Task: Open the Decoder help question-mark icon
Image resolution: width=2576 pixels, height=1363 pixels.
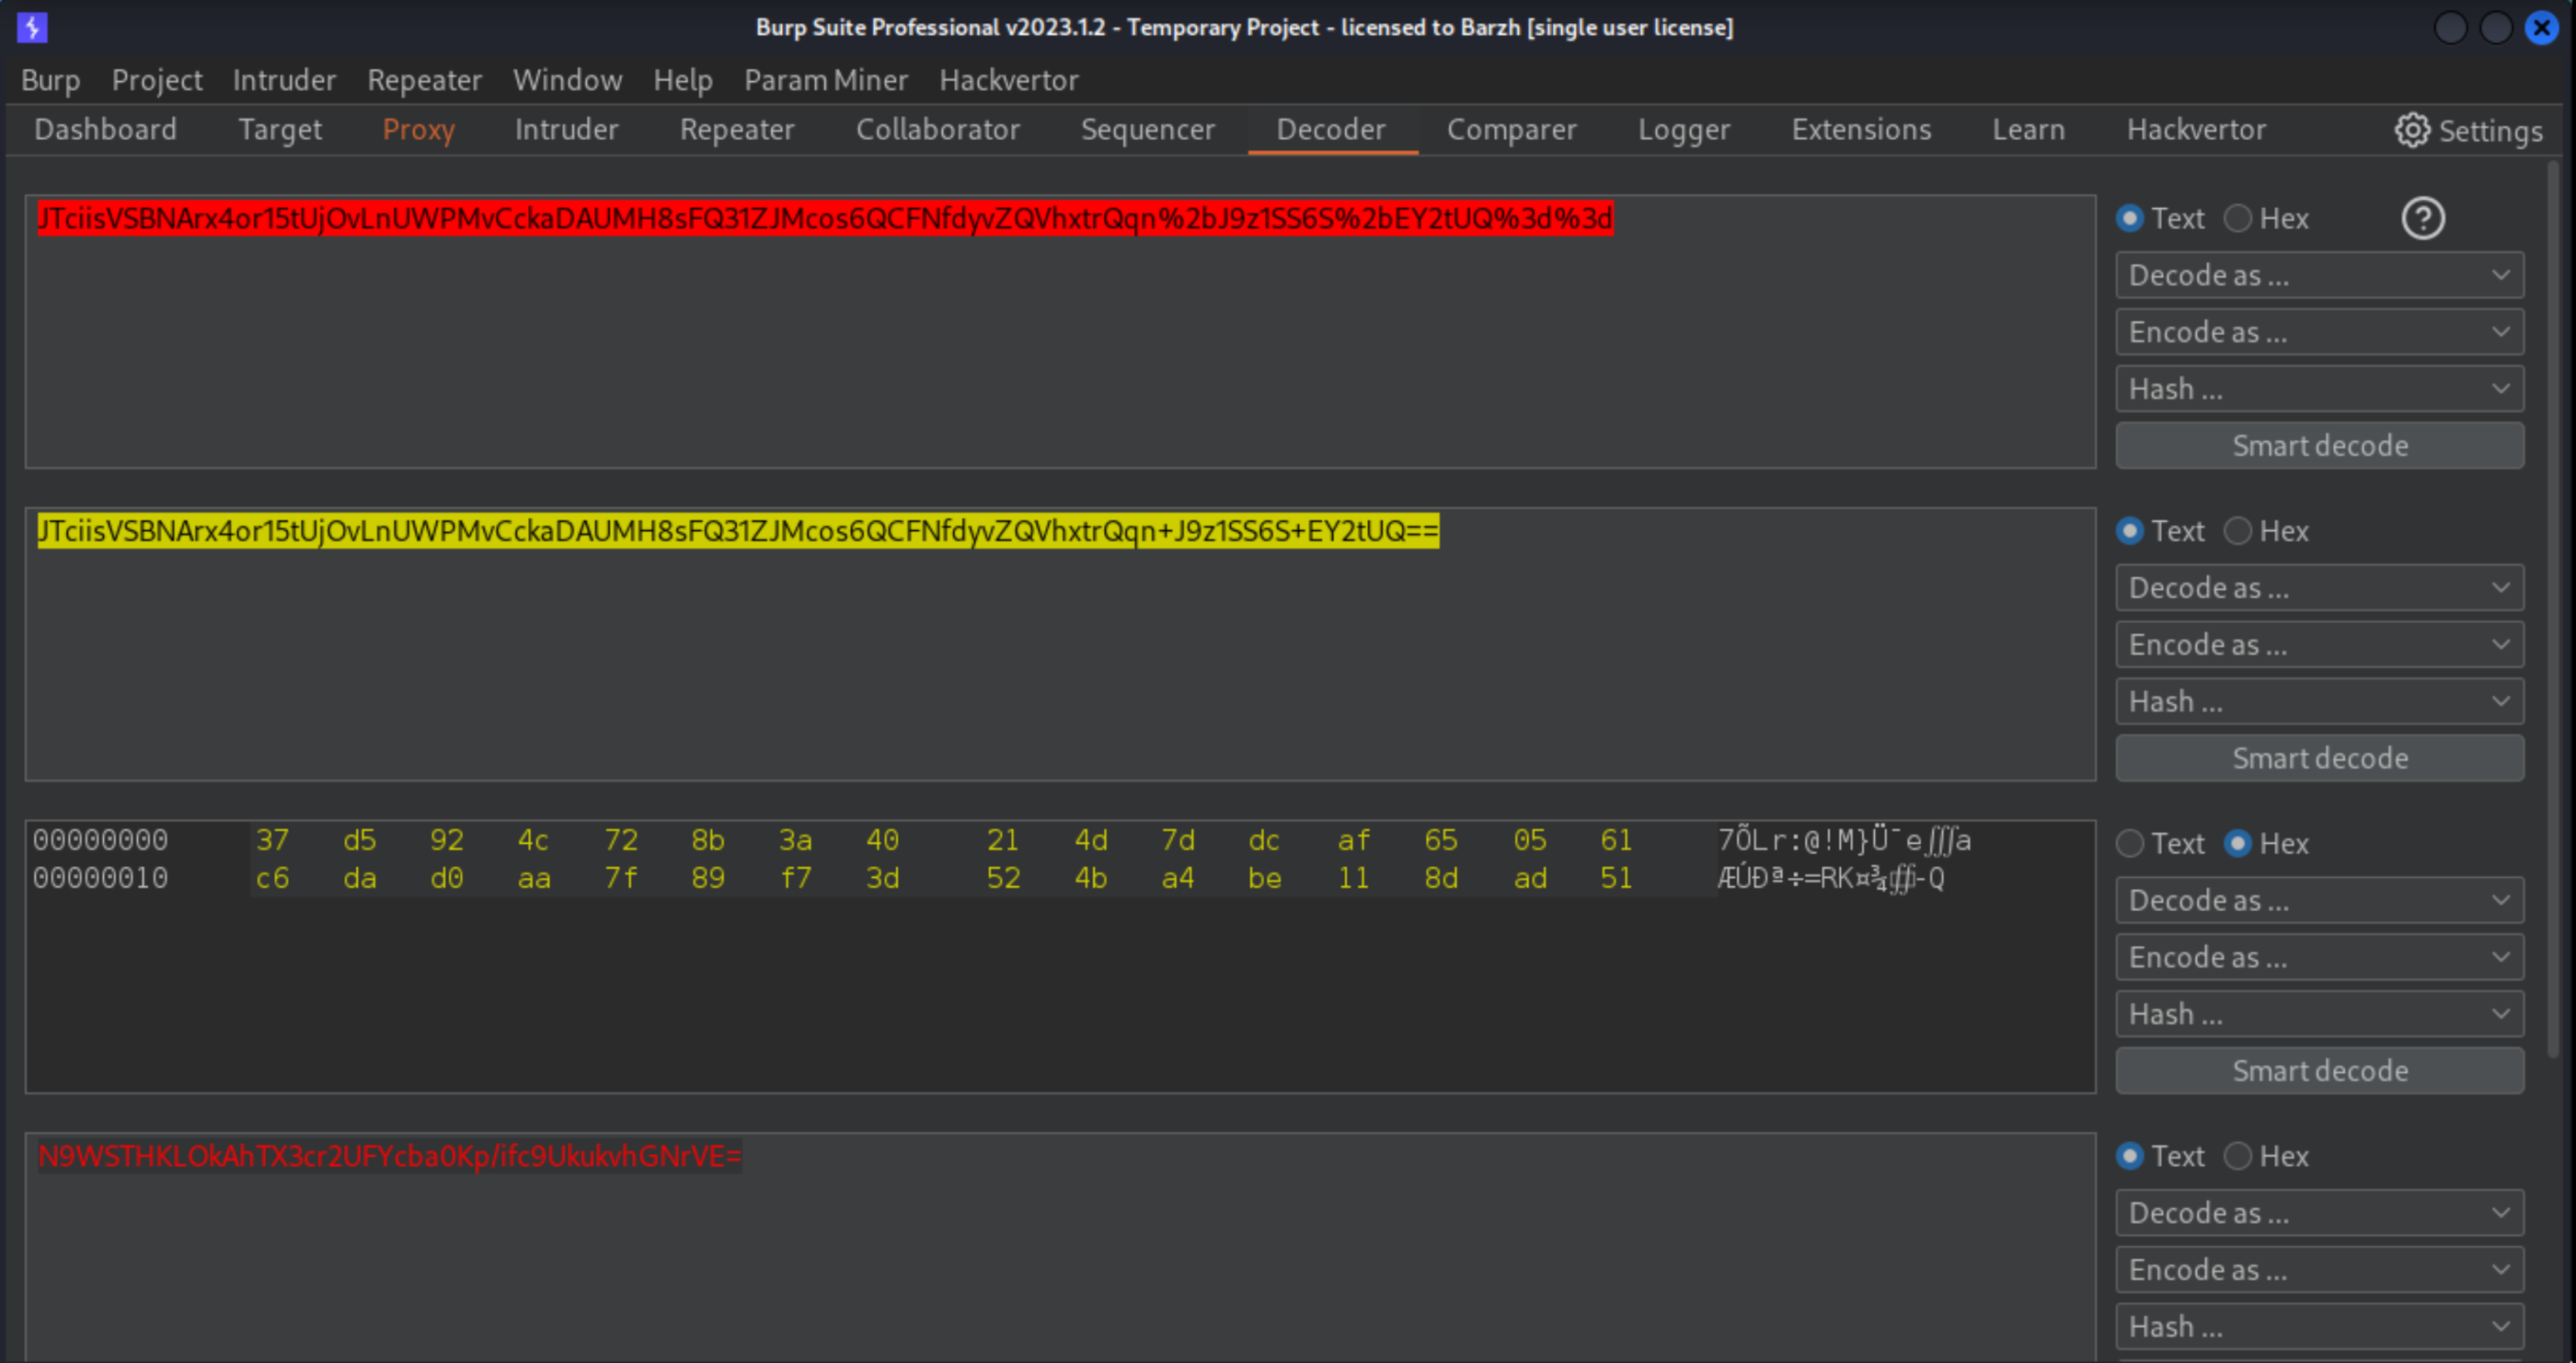Action: point(2422,218)
